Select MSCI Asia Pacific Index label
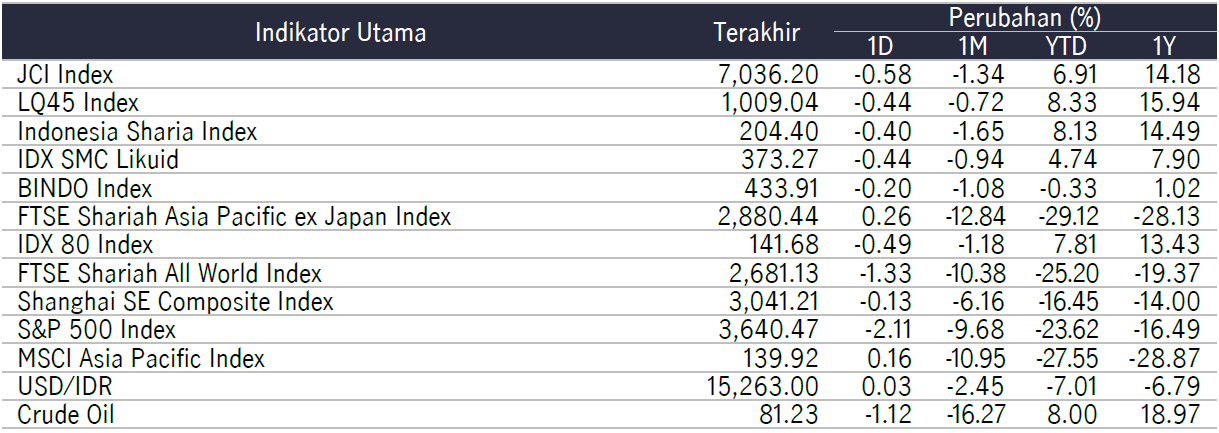 tap(141, 358)
